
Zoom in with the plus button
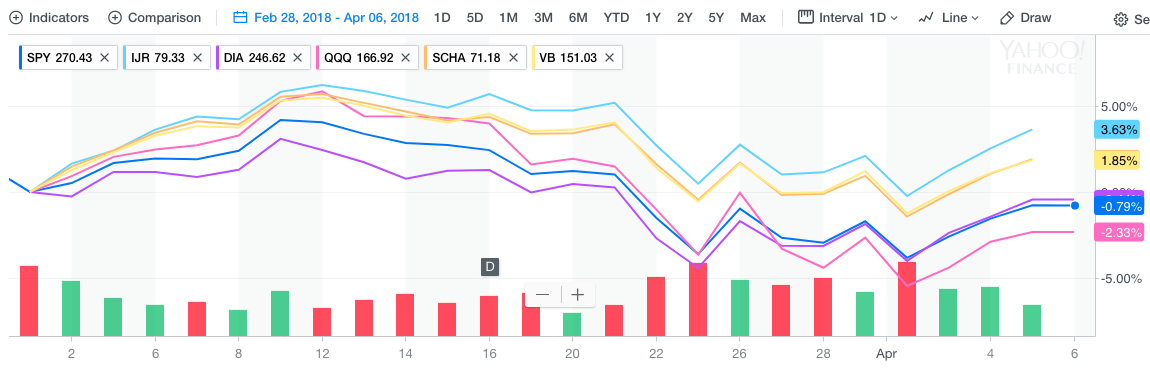[577, 295]
